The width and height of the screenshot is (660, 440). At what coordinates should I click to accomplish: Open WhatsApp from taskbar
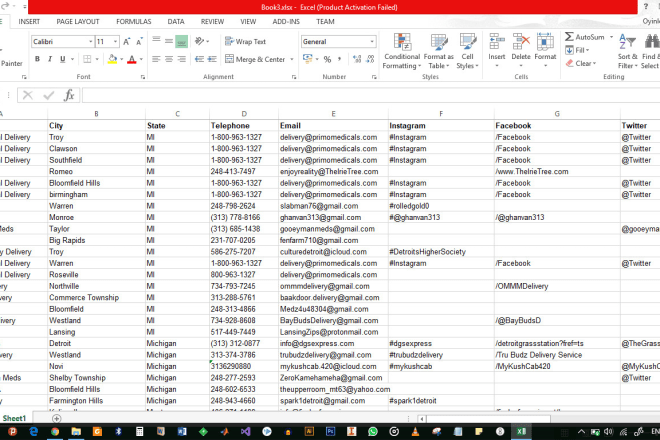373,431
